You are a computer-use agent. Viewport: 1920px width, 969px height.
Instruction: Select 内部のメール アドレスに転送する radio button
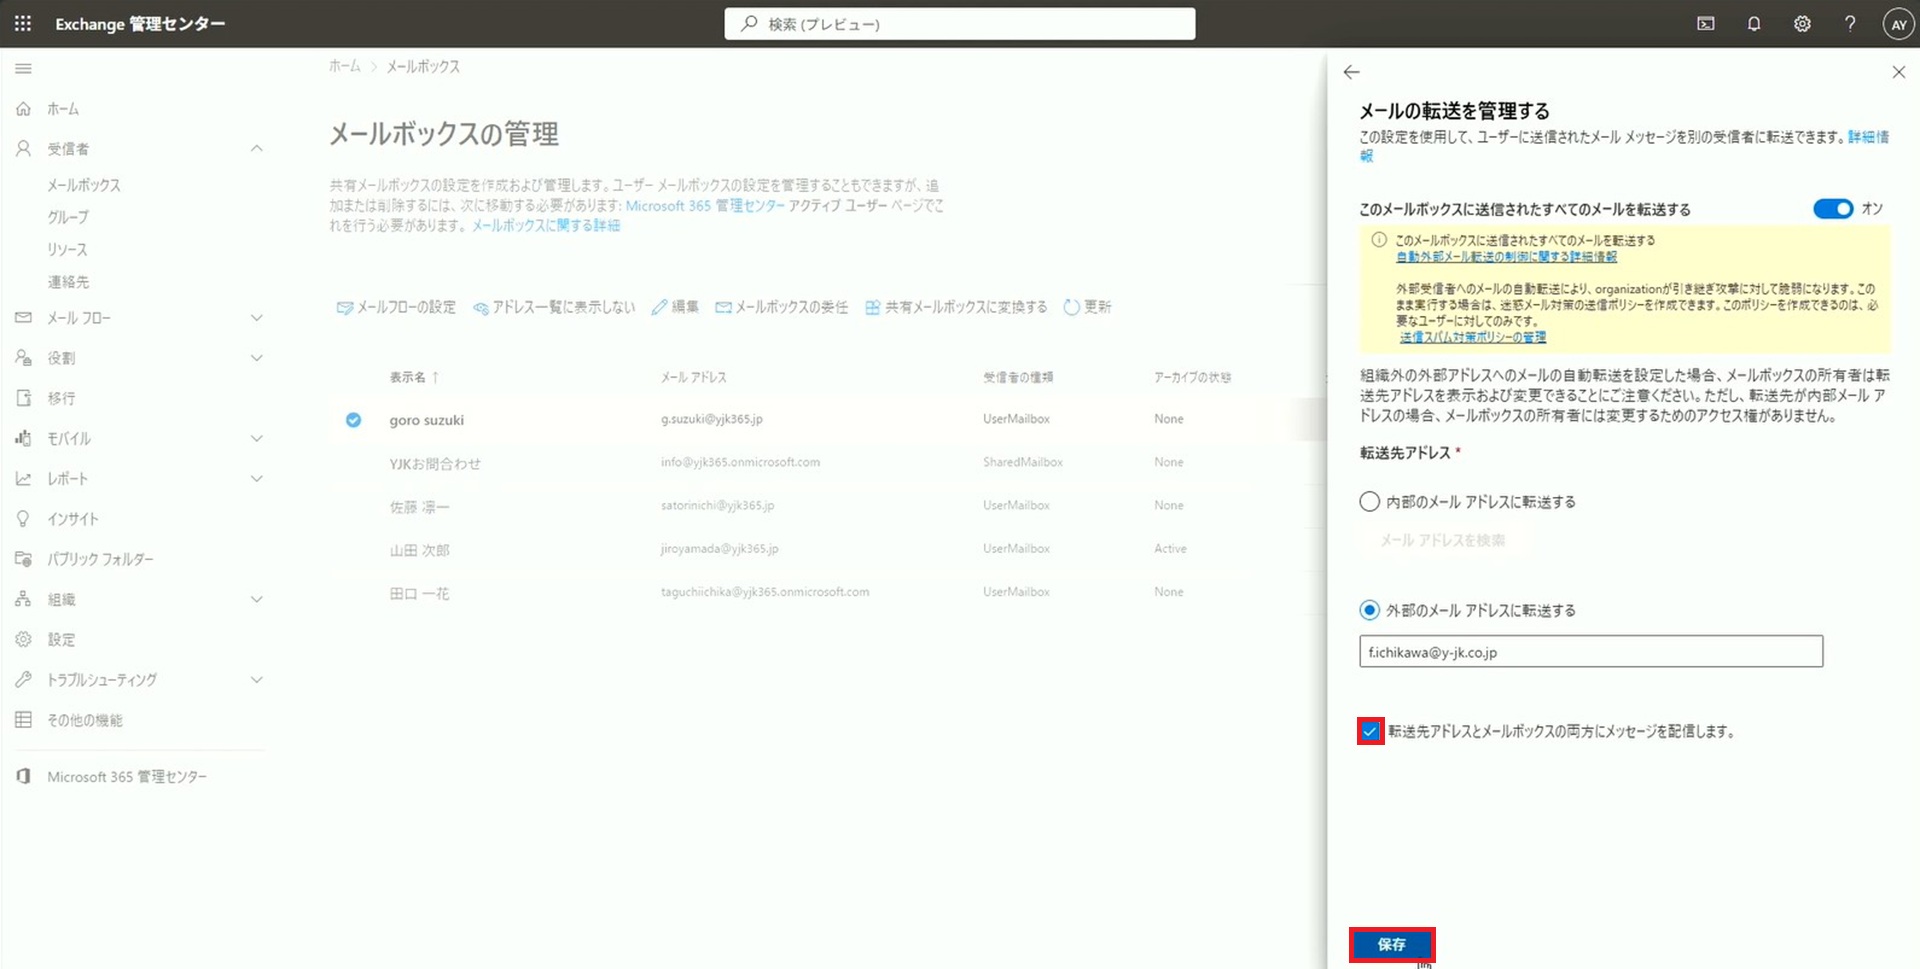1369,502
